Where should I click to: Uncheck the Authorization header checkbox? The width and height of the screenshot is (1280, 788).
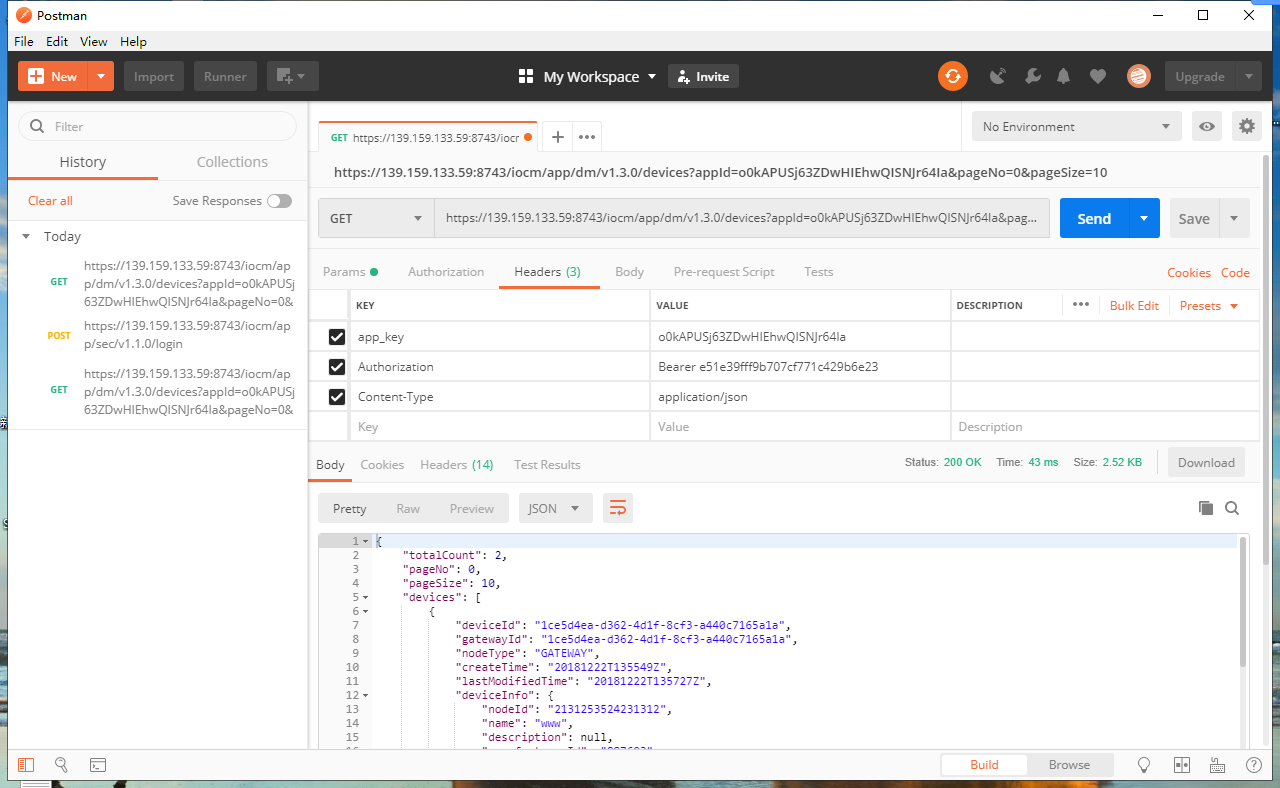[337, 367]
